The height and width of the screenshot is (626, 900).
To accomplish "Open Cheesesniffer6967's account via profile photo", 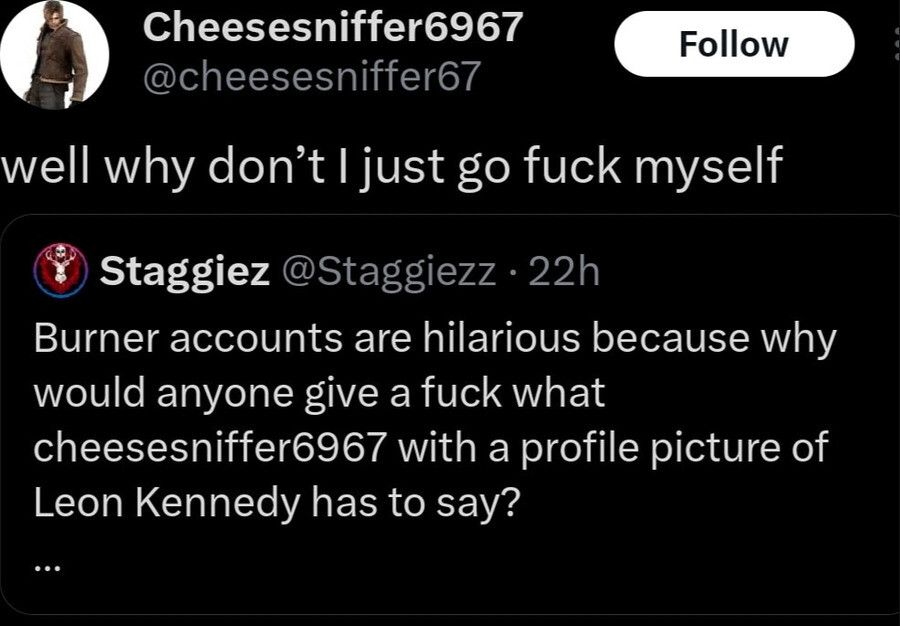I will coord(55,55).
